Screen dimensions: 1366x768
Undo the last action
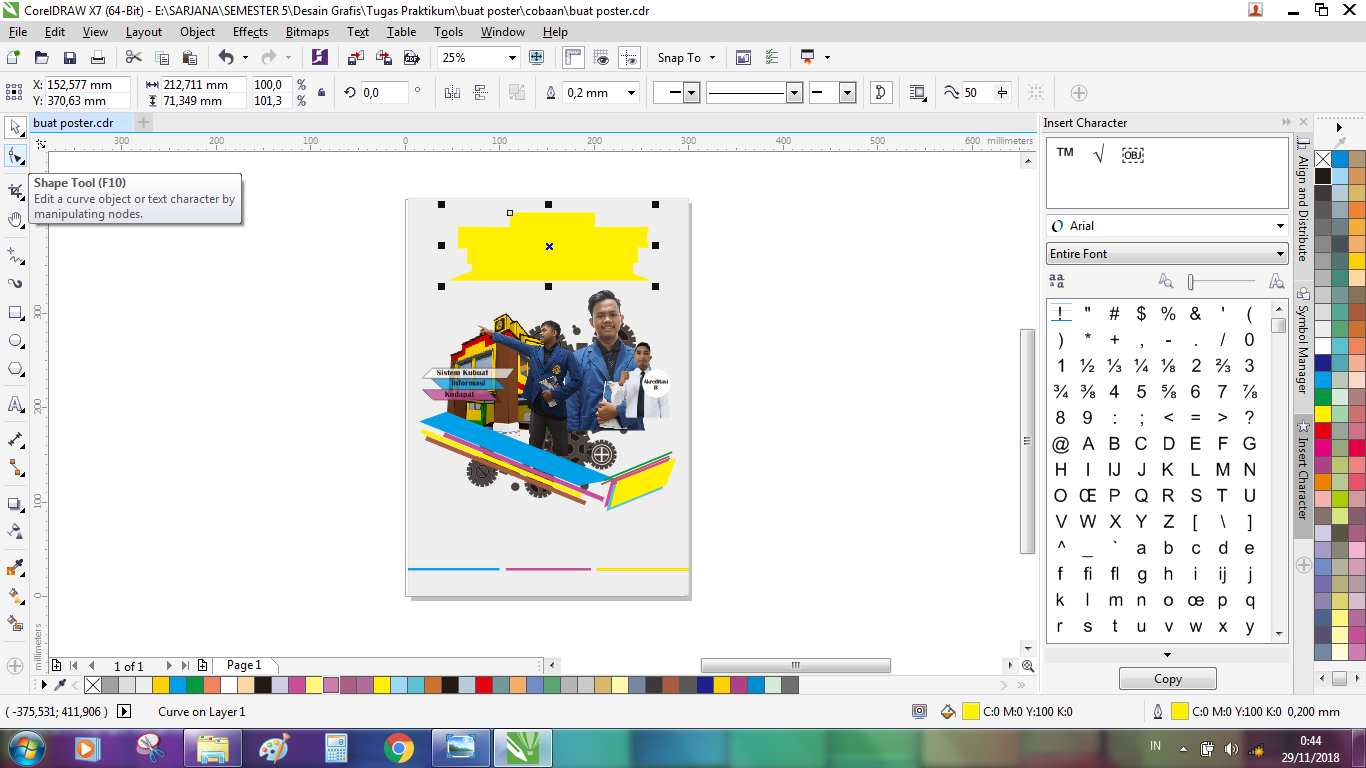tap(226, 58)
